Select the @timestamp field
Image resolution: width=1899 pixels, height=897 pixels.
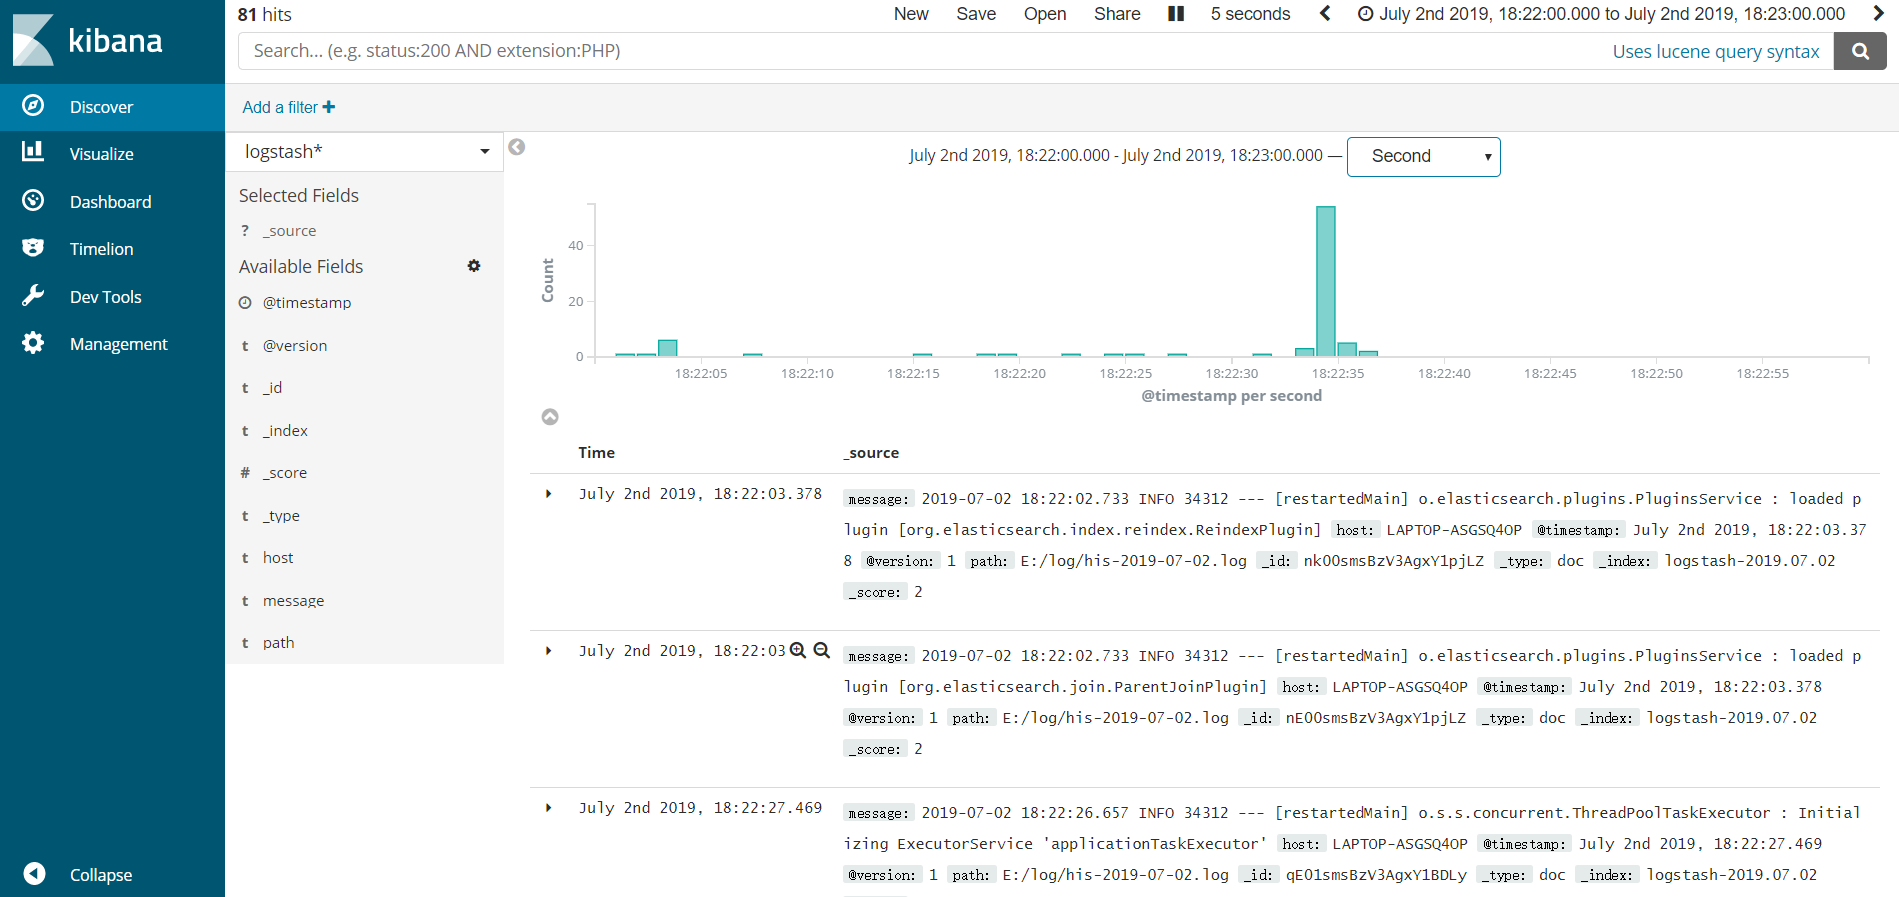pos(307,303)
